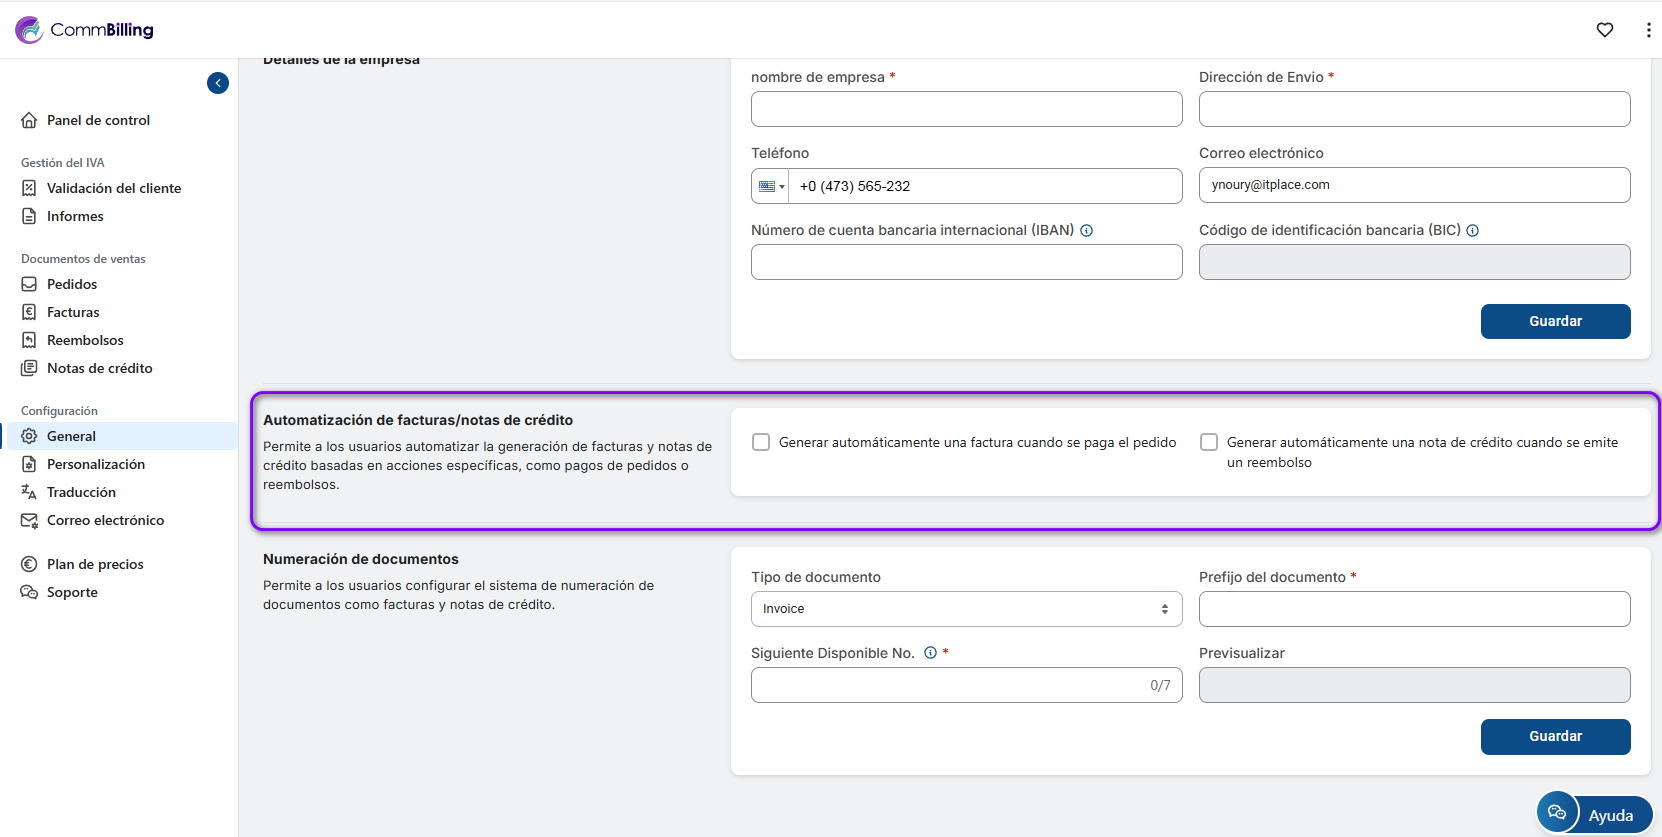Open the Tipo de documento dropdown
Viewport: 1662px width, 837px height.
966,609
